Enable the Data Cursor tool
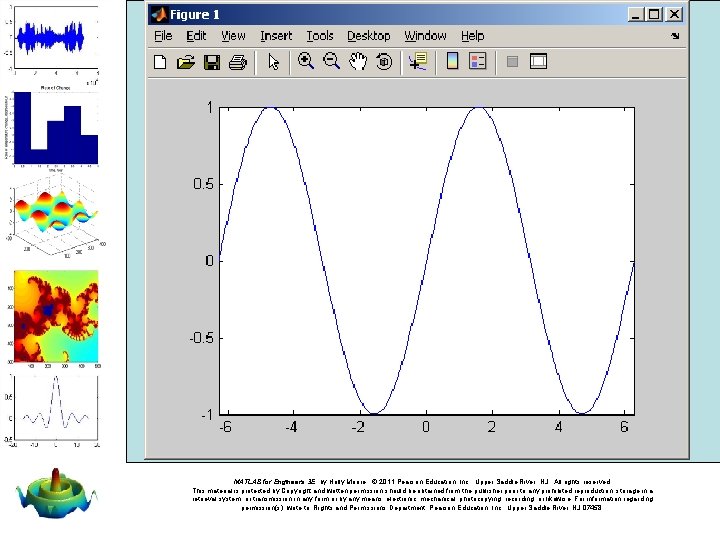This screenshot has width=720, height=540. coord(418,61)
